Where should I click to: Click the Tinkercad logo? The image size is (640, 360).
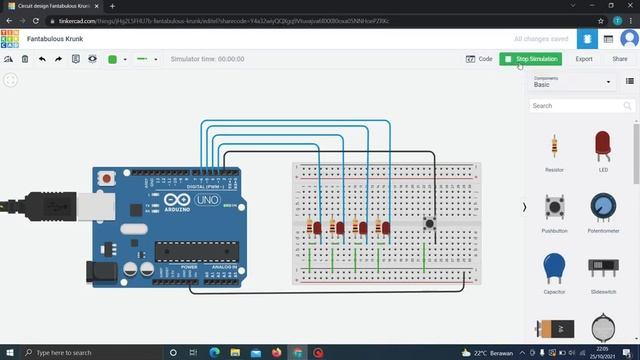click(10, 39)
